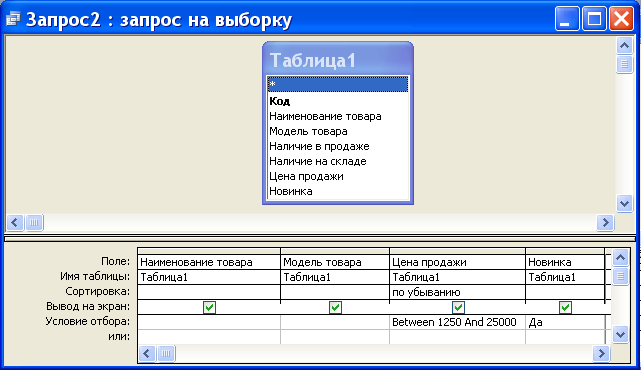Click down arrow of design grid vertical scrollbar

(620, 335)
